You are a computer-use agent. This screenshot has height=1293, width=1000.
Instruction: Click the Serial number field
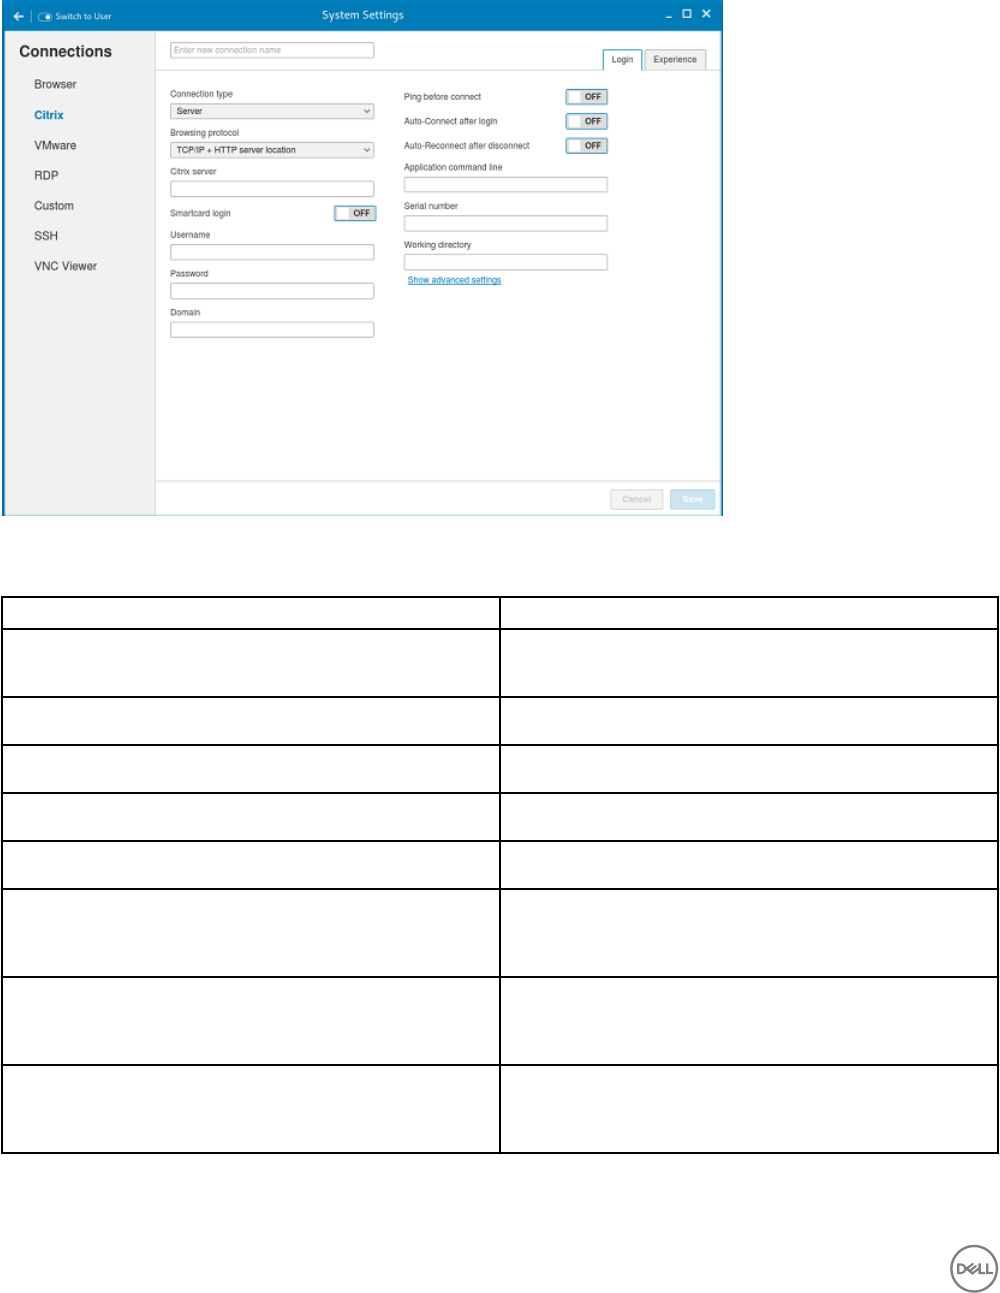506,223
